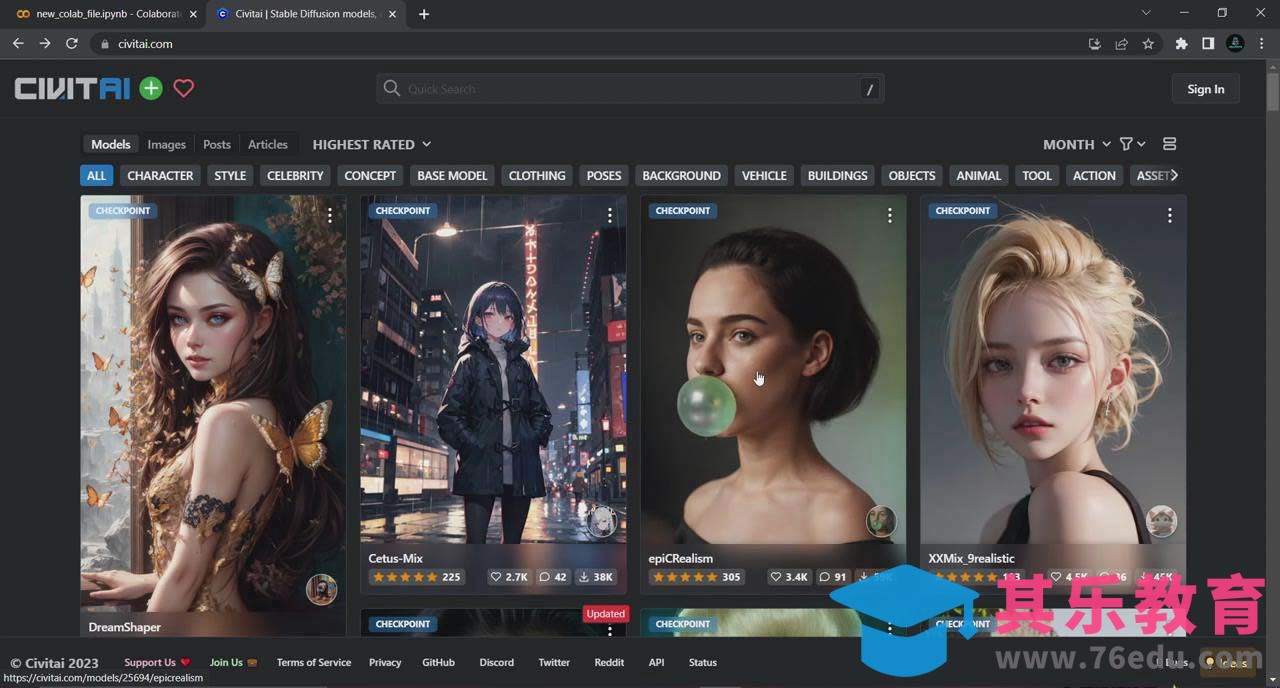Toggle the BASE MODEL category filter
This screenshot has width=1280, height=688.
click(452, 175)
